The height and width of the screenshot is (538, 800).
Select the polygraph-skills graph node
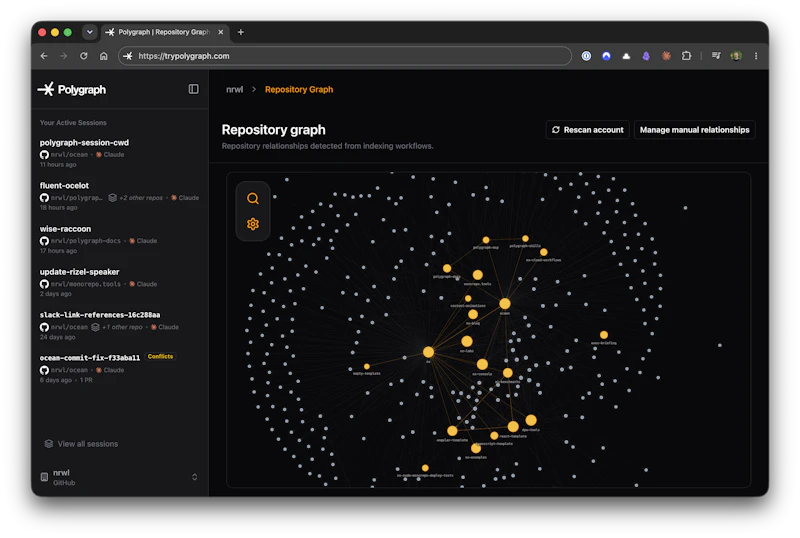(x=525, y=238)
